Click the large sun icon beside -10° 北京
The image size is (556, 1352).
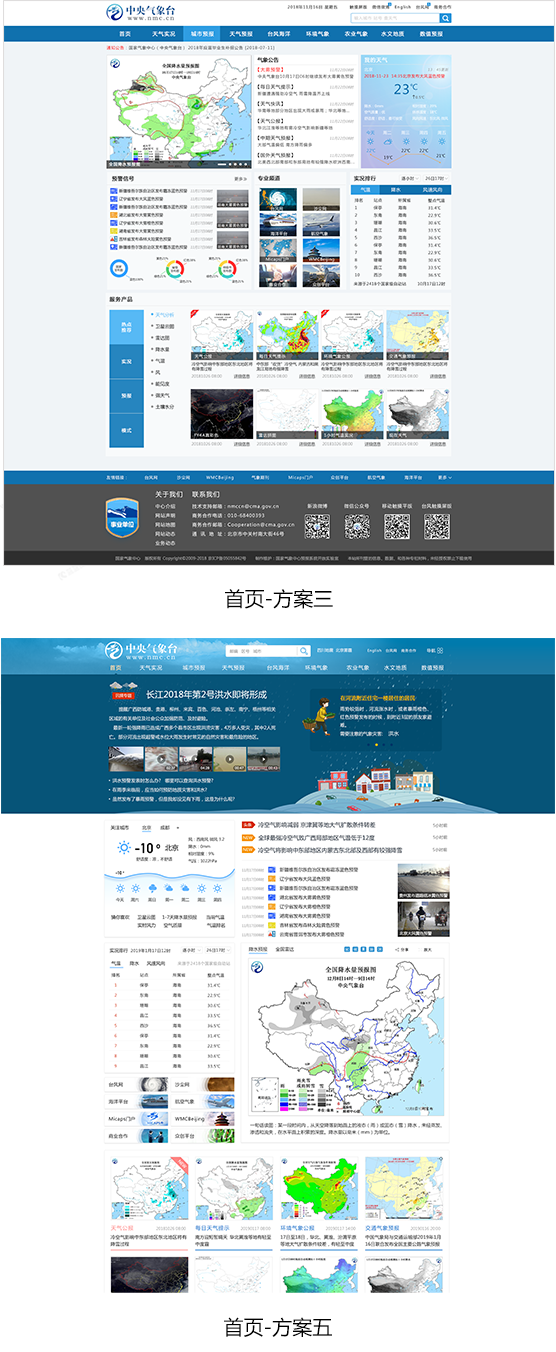[123, 848]
